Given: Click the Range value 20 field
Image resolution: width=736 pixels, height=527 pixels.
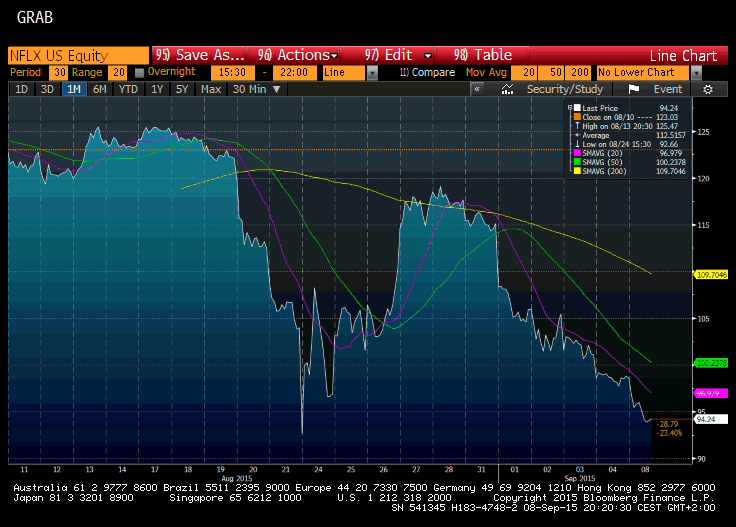Looking at the screenshot, I should 117,73.
